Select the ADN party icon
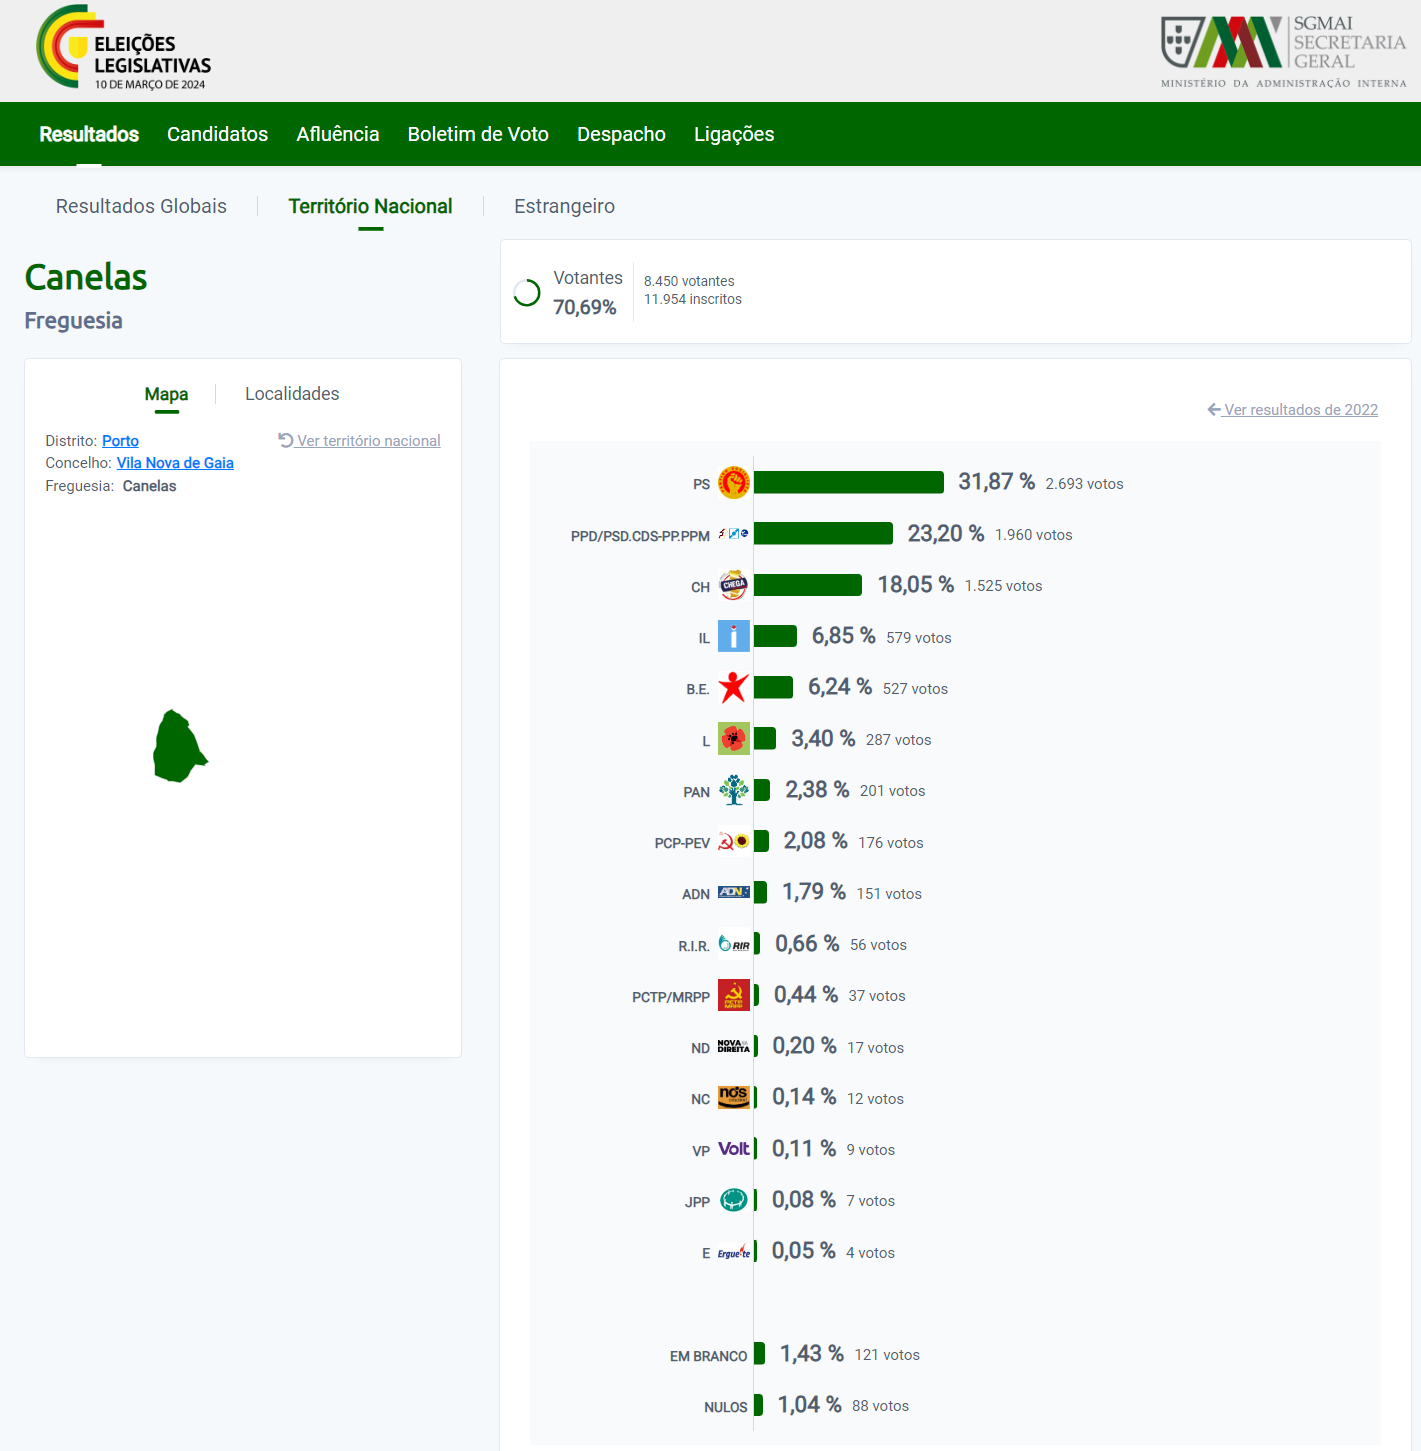Viewport: 1421px width, 1451px height. (x=735, y=892)
